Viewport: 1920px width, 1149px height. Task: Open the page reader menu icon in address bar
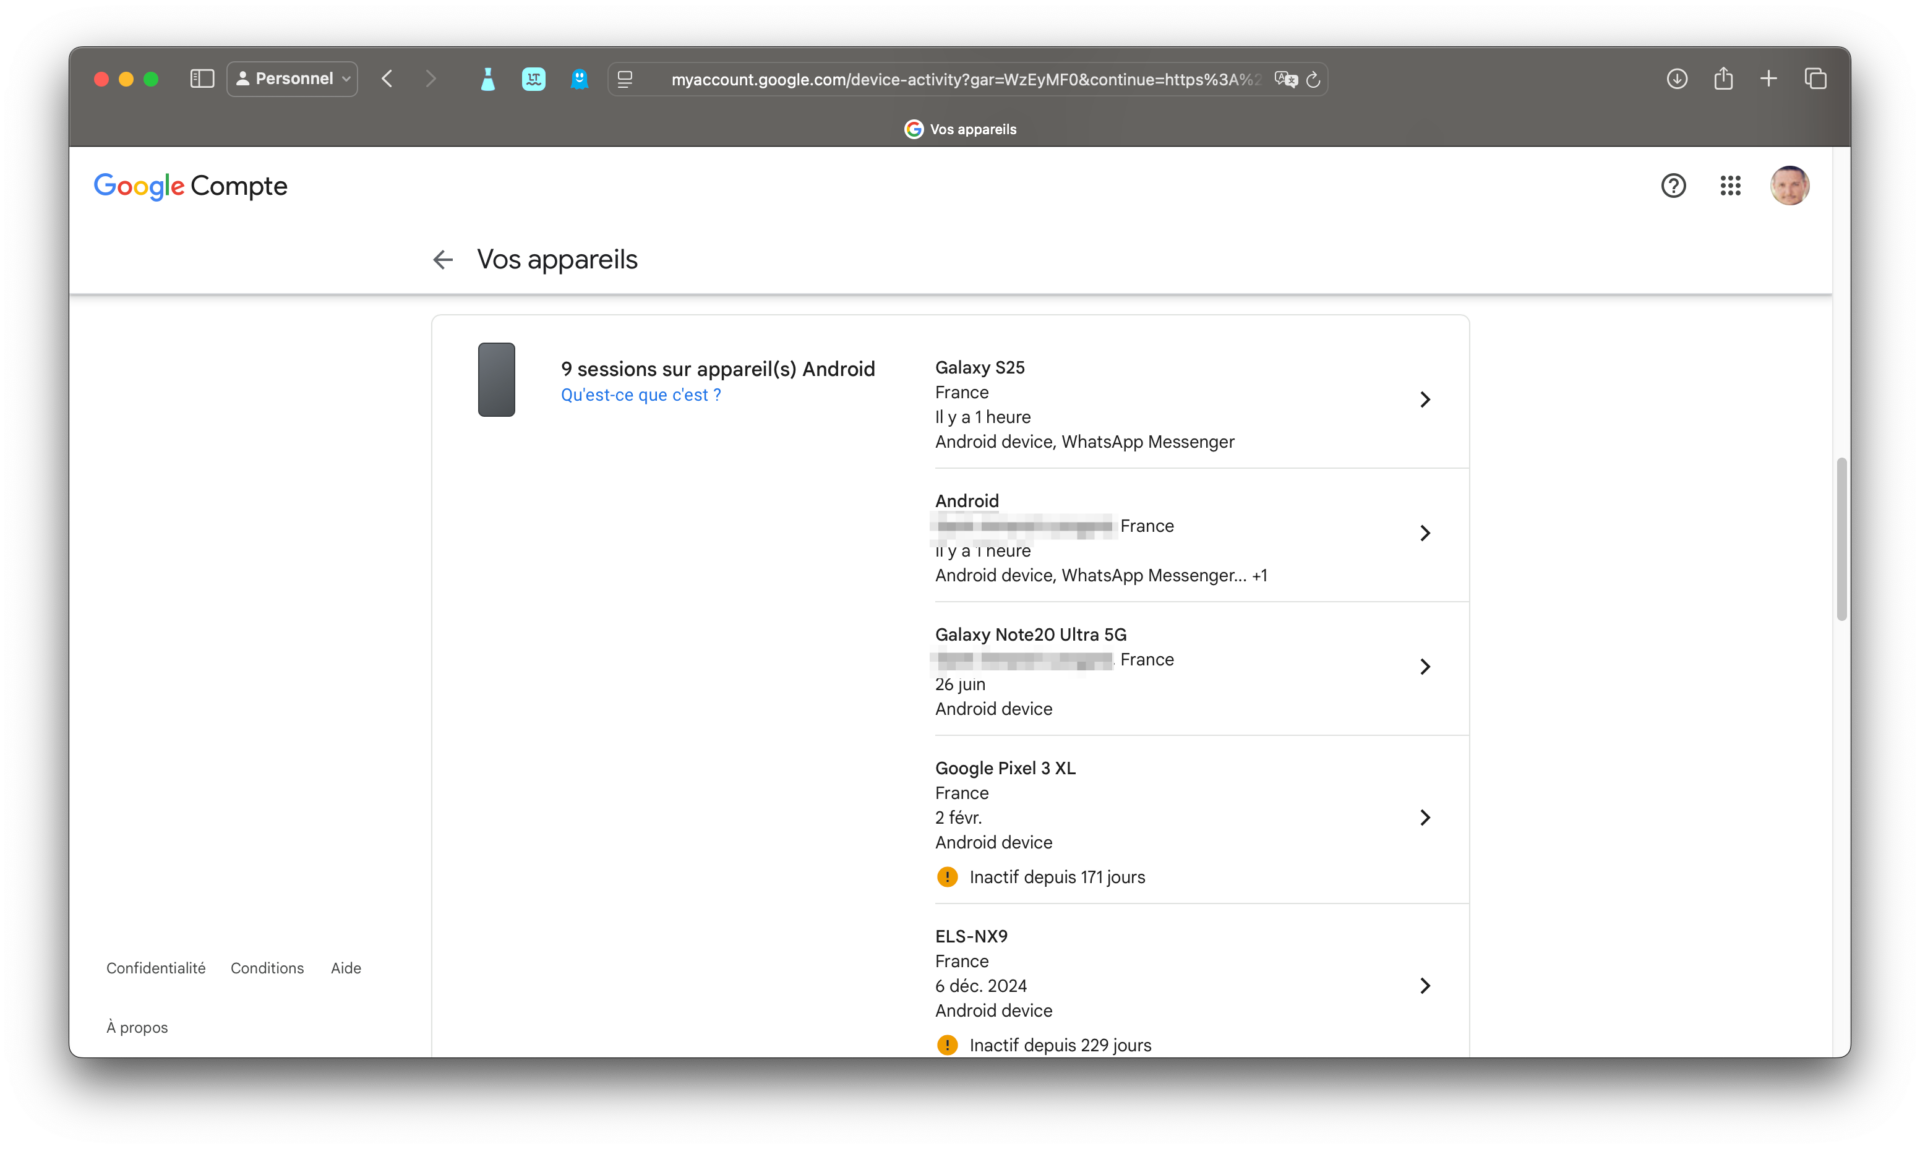[x=625, y=79]
